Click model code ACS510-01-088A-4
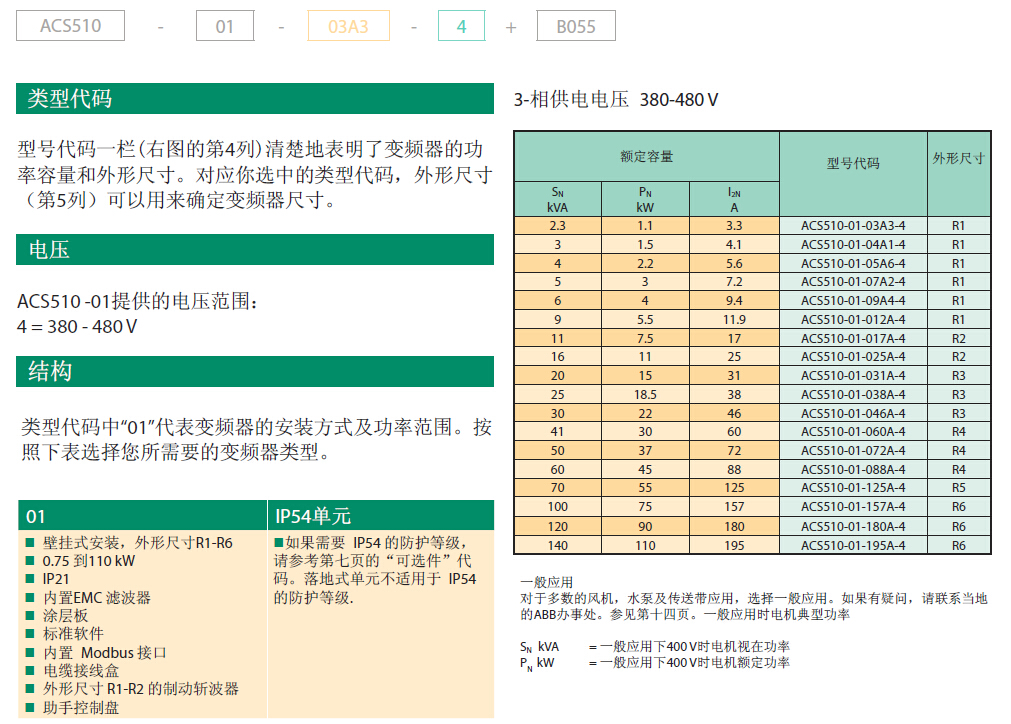The width and height of the screenshot is (1011, 724). [x=853, y=469]
